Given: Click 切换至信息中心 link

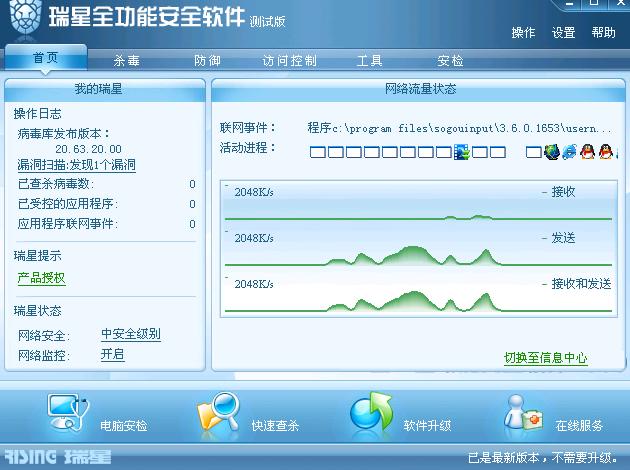Looking at the screenshot, I should coord(546,358).
